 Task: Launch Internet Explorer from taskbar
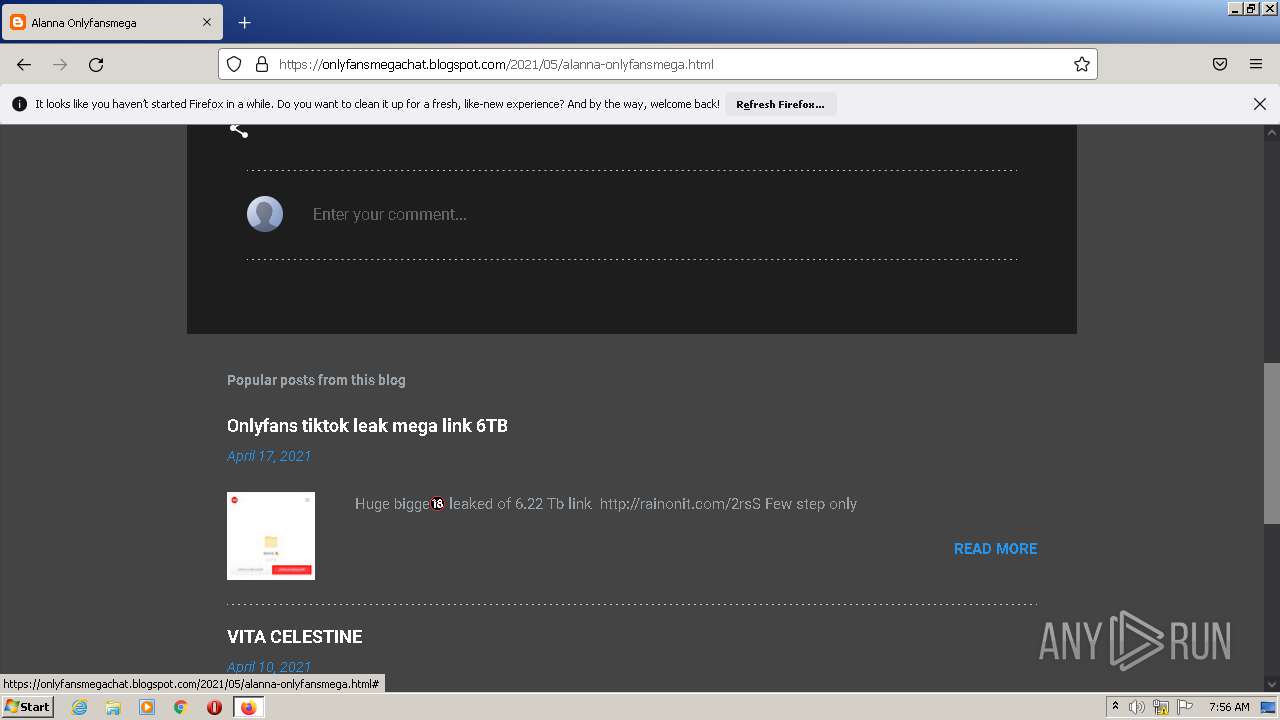pos(79,707)
